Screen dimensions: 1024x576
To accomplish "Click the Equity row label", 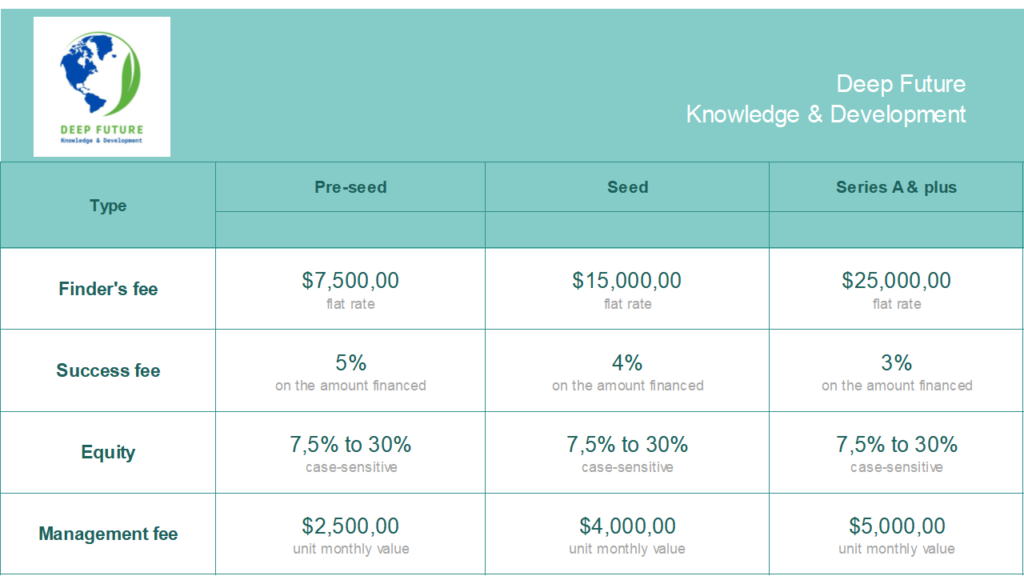I will point(108,452).
